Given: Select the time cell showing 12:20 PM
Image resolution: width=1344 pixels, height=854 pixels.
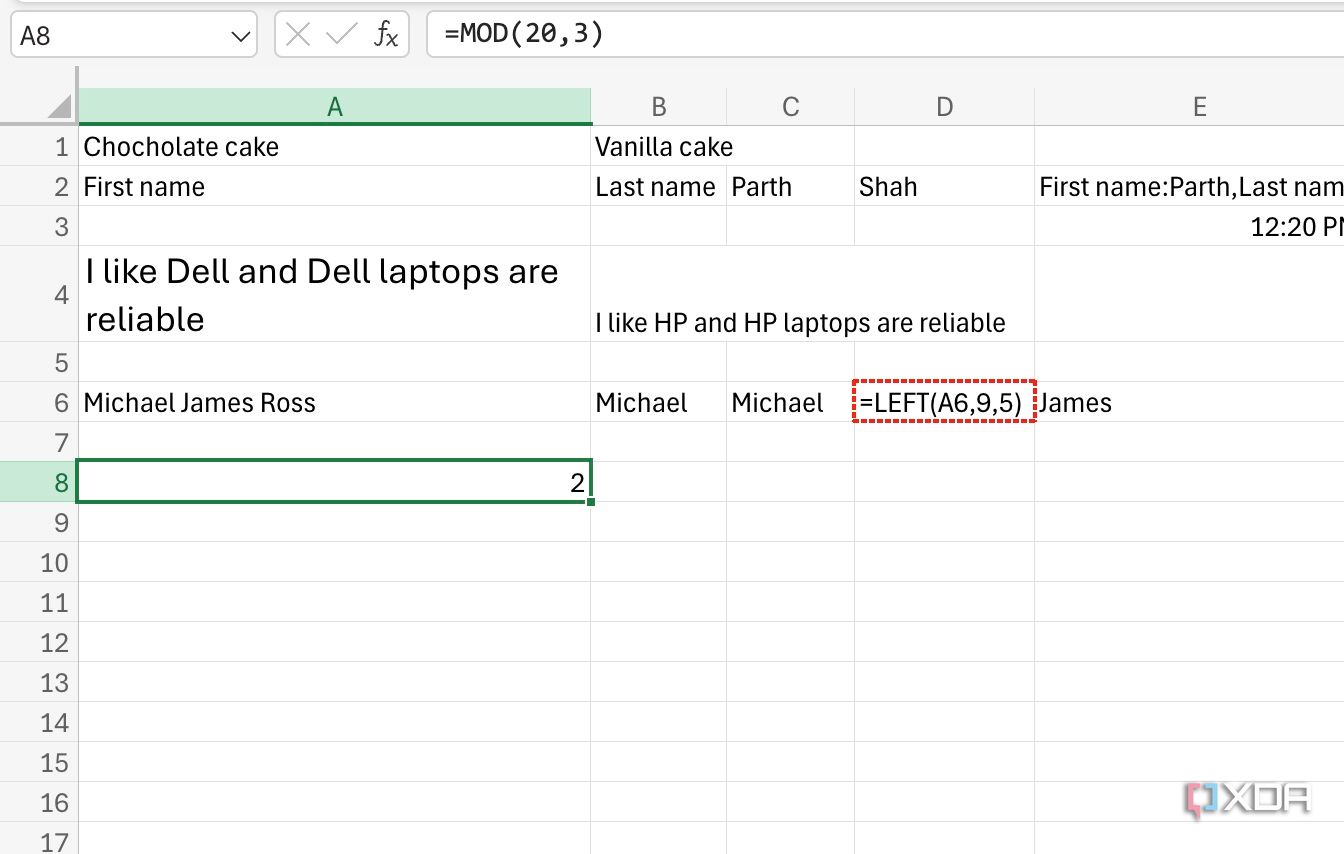Looking at the screenshot, I should [1190, 227].
